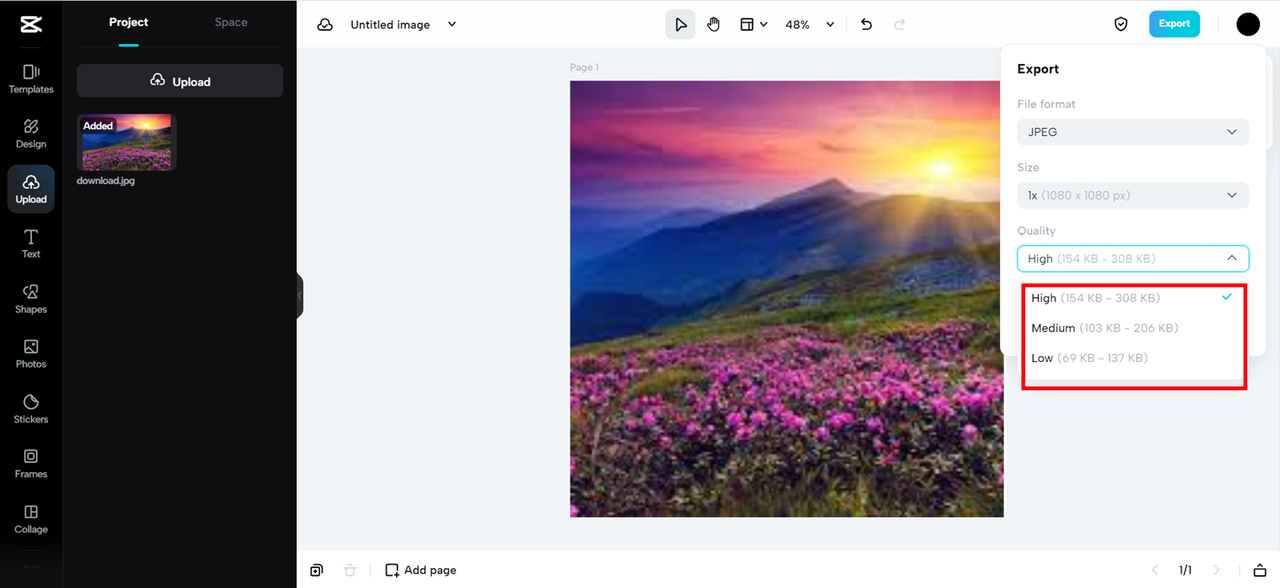Undo the last action
Viewport: 1280px width, 588px height.
pos(866,25)
